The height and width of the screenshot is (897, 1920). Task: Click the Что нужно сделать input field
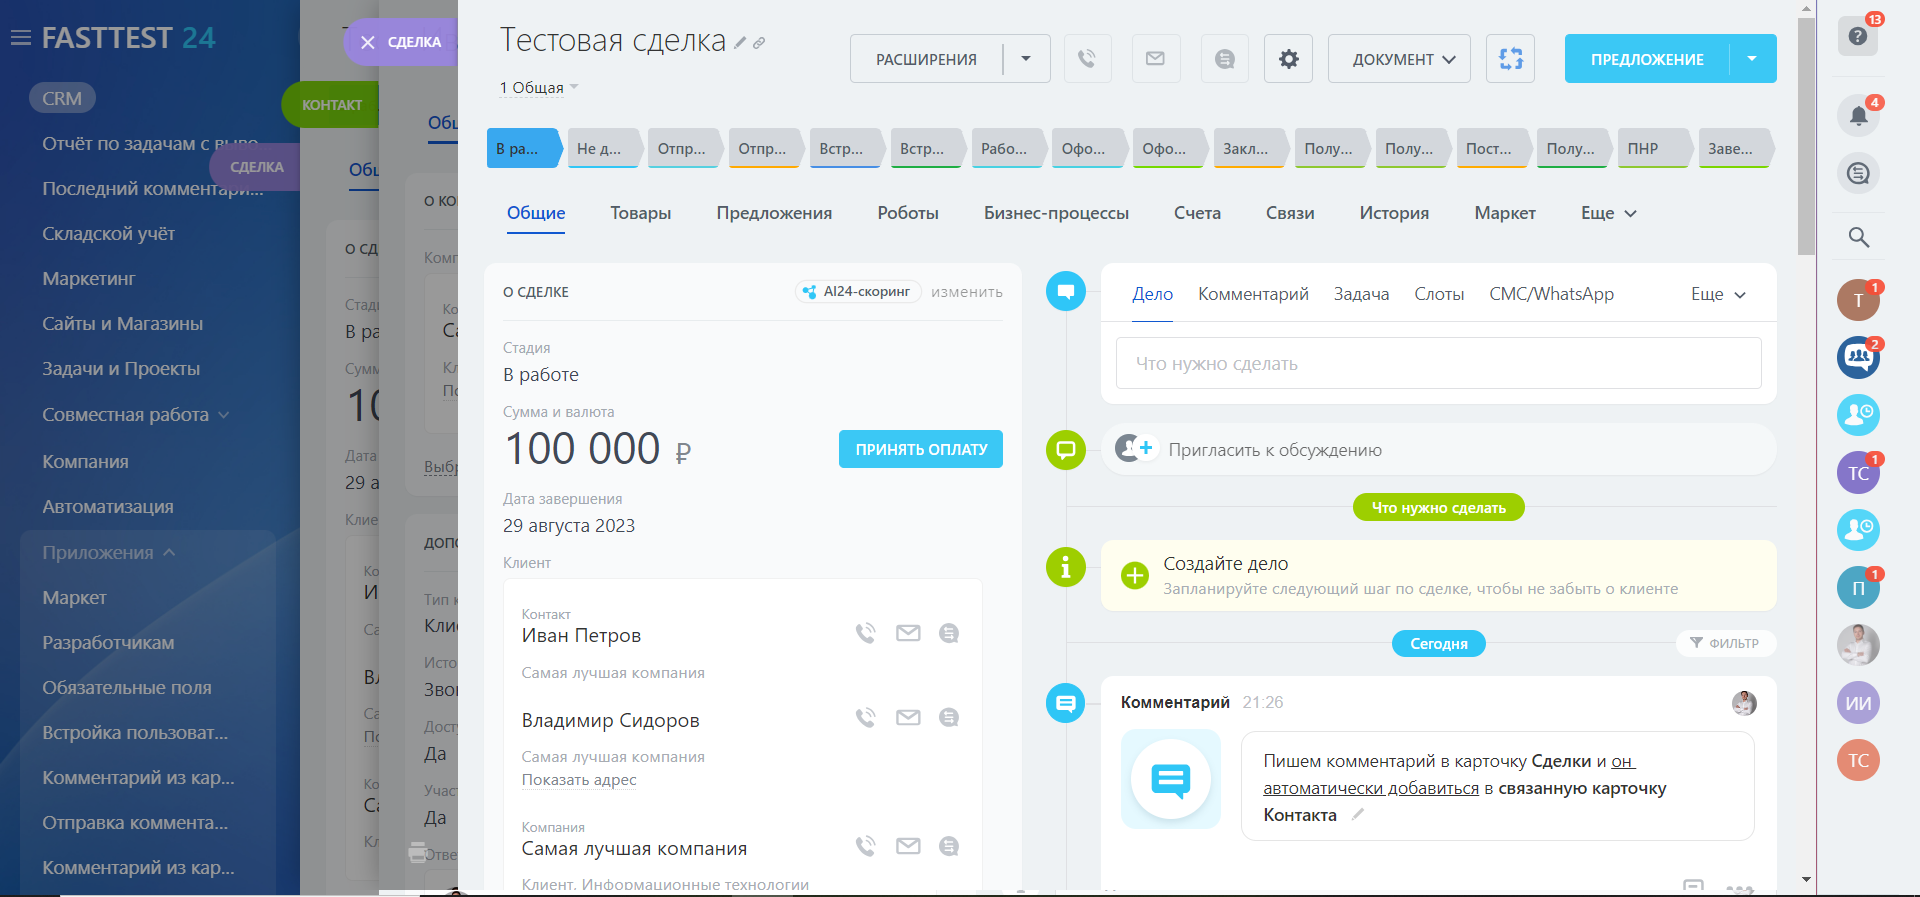click(1438, 363)
